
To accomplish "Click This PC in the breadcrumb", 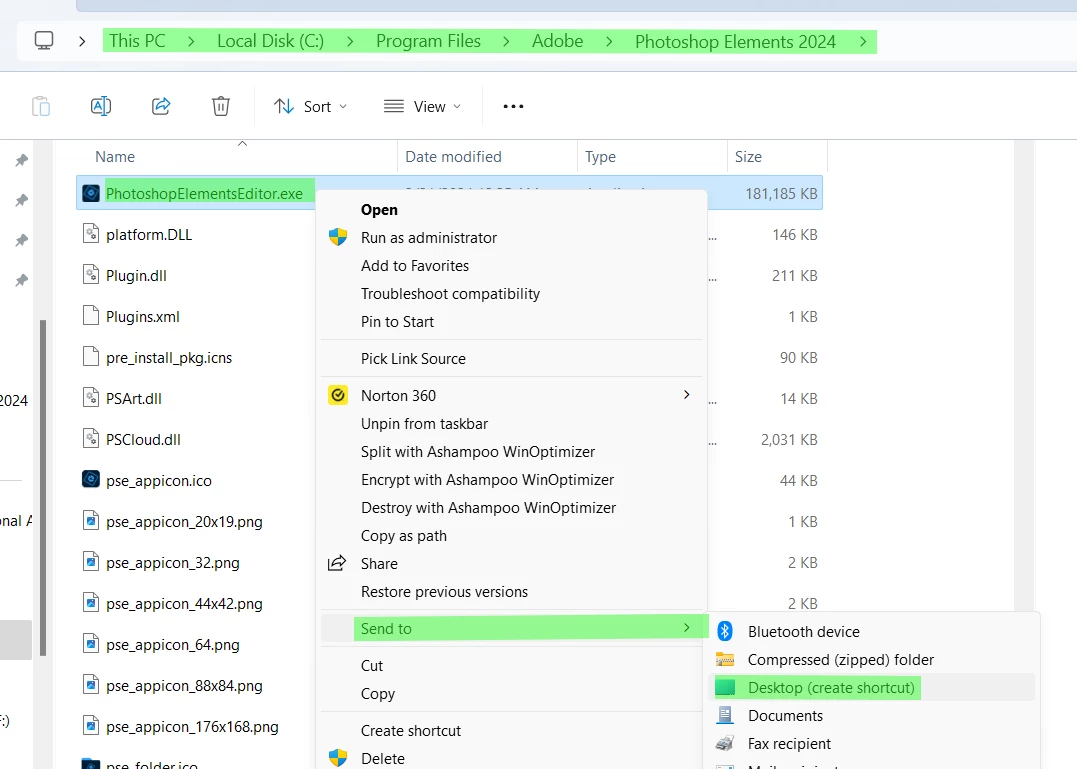I will (137, 41).
